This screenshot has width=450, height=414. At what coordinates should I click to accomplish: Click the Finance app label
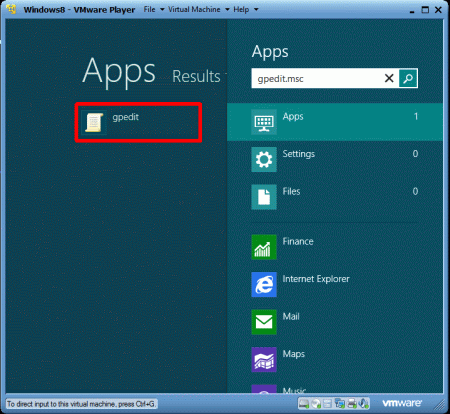[x=298, y=241]
